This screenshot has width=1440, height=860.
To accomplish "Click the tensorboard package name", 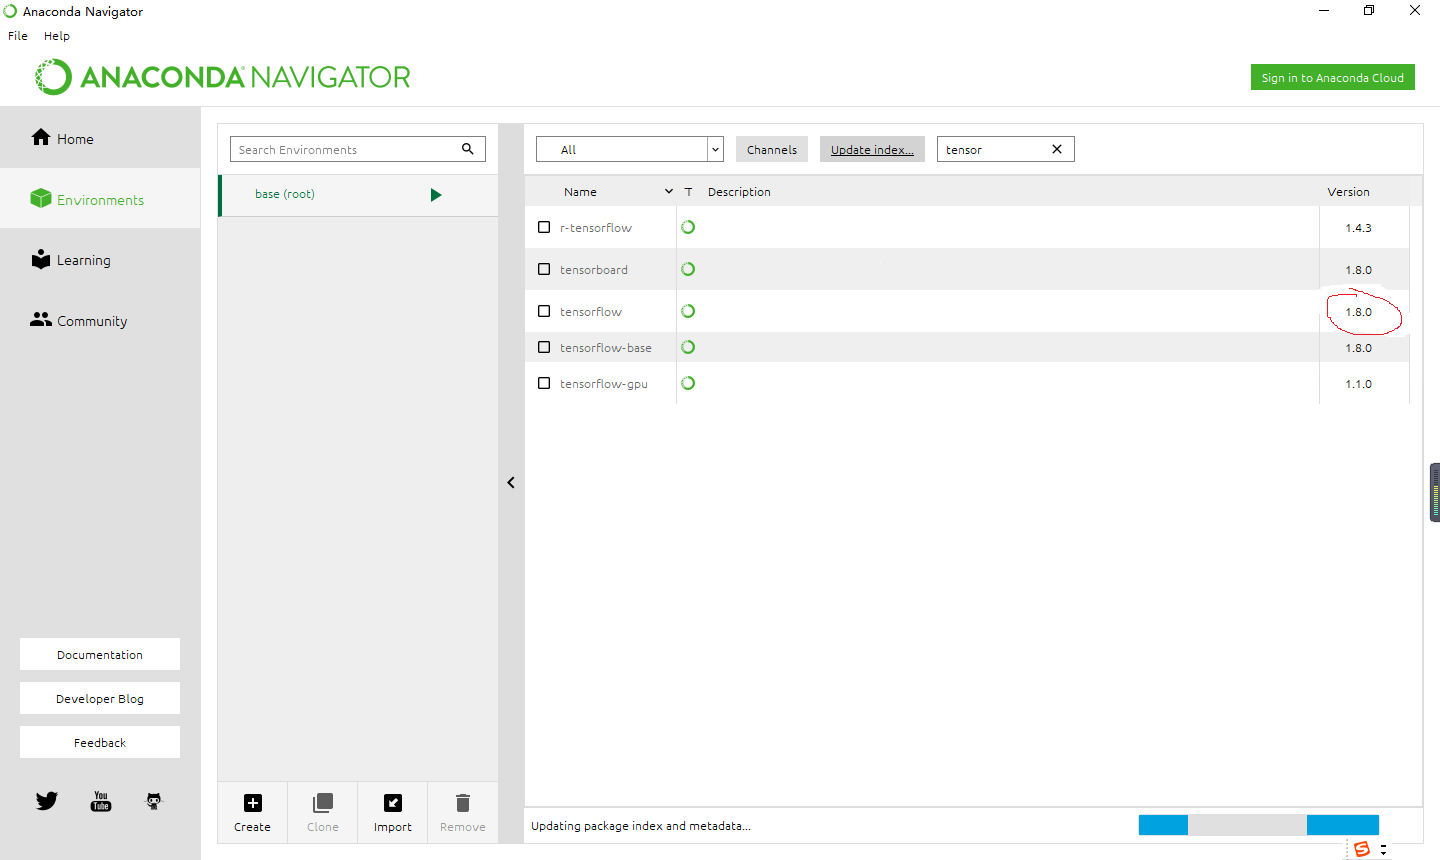I will point(594,270).
